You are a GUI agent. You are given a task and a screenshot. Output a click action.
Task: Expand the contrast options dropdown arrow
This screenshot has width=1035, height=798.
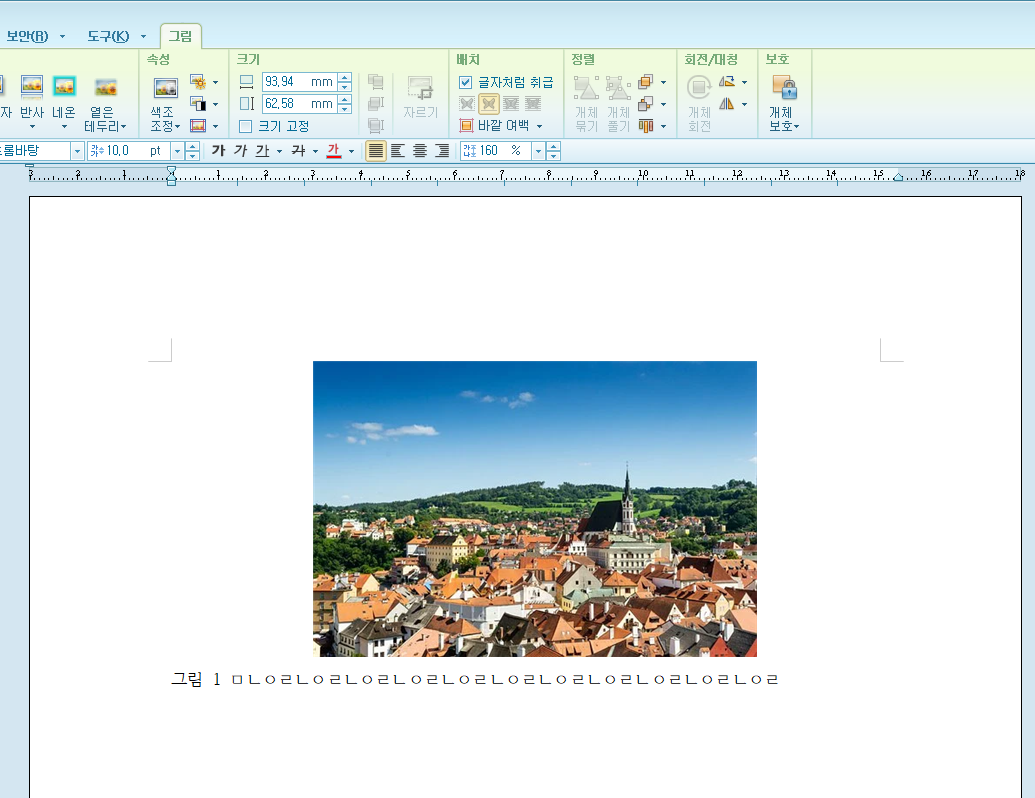(215, 104)
